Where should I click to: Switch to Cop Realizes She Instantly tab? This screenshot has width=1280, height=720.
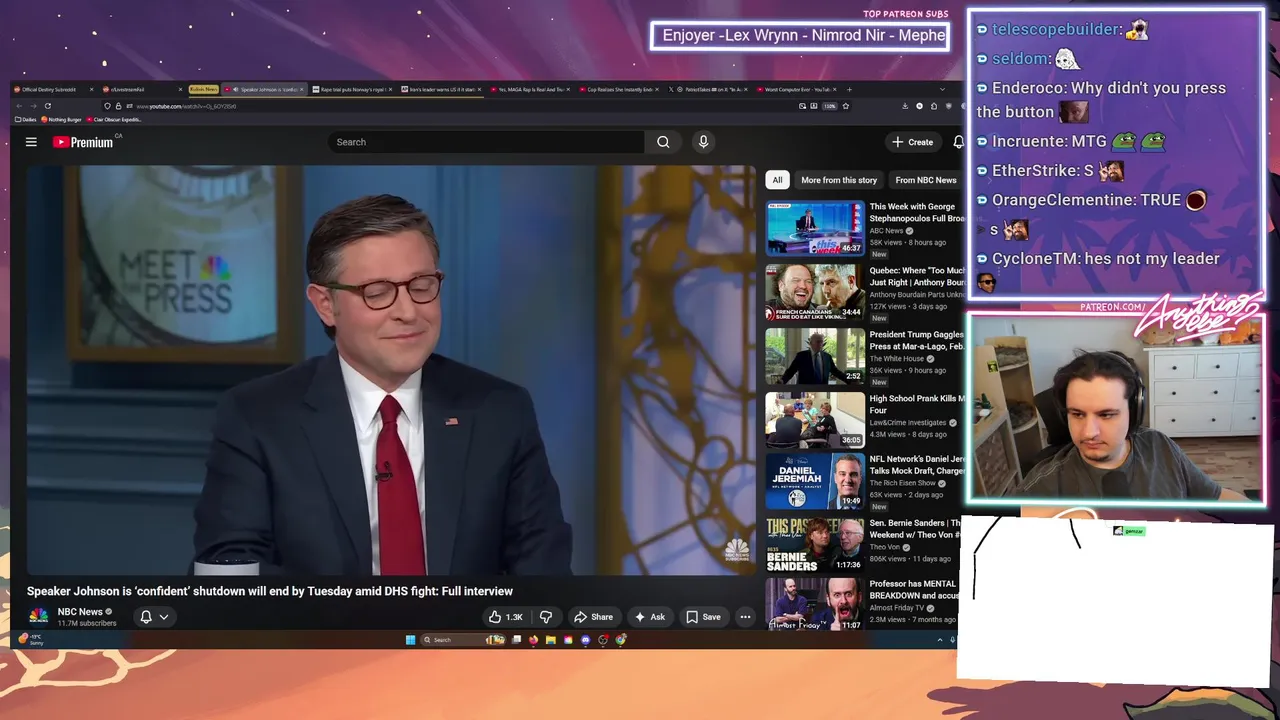pyautogui.click(x=620, y=89)
